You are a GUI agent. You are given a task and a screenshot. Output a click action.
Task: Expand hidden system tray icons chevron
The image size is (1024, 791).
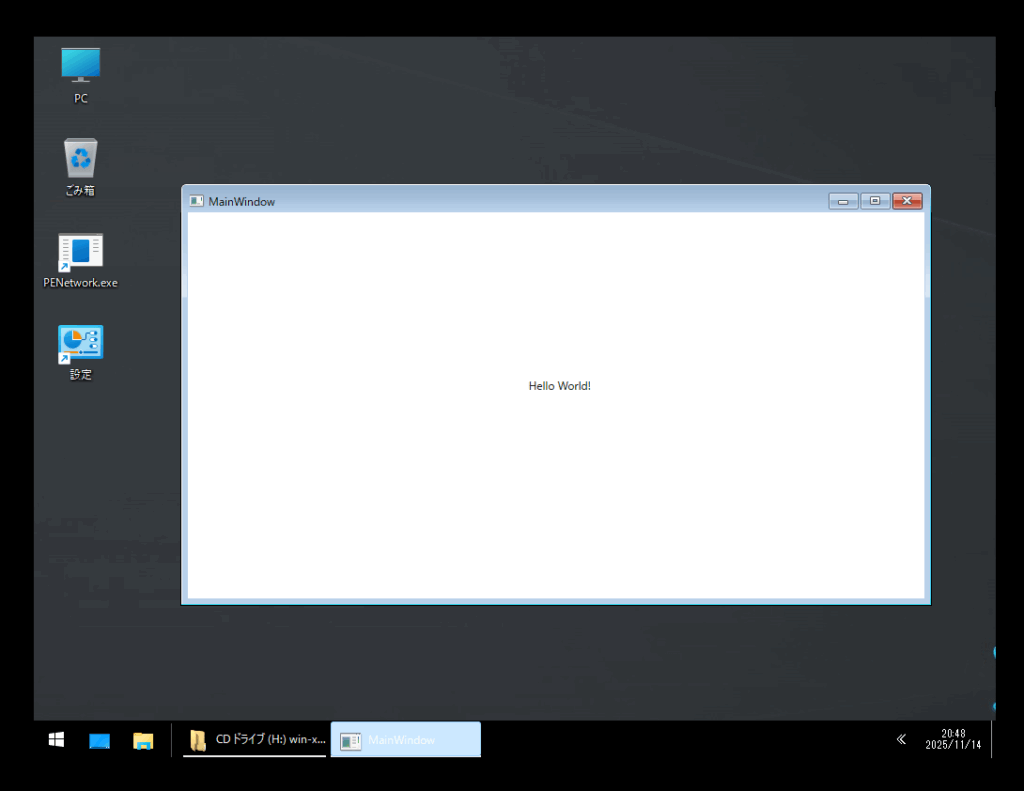click(901, 739)
